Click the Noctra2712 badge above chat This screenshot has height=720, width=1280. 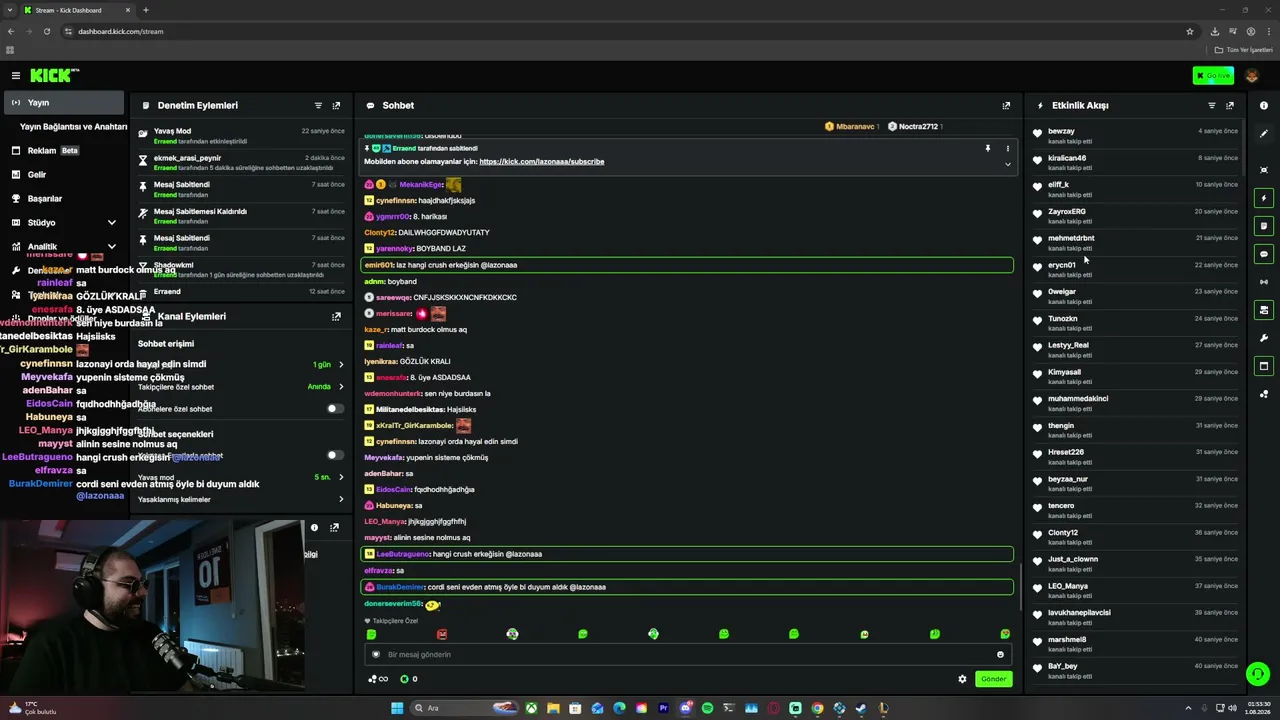click(915, 126)
